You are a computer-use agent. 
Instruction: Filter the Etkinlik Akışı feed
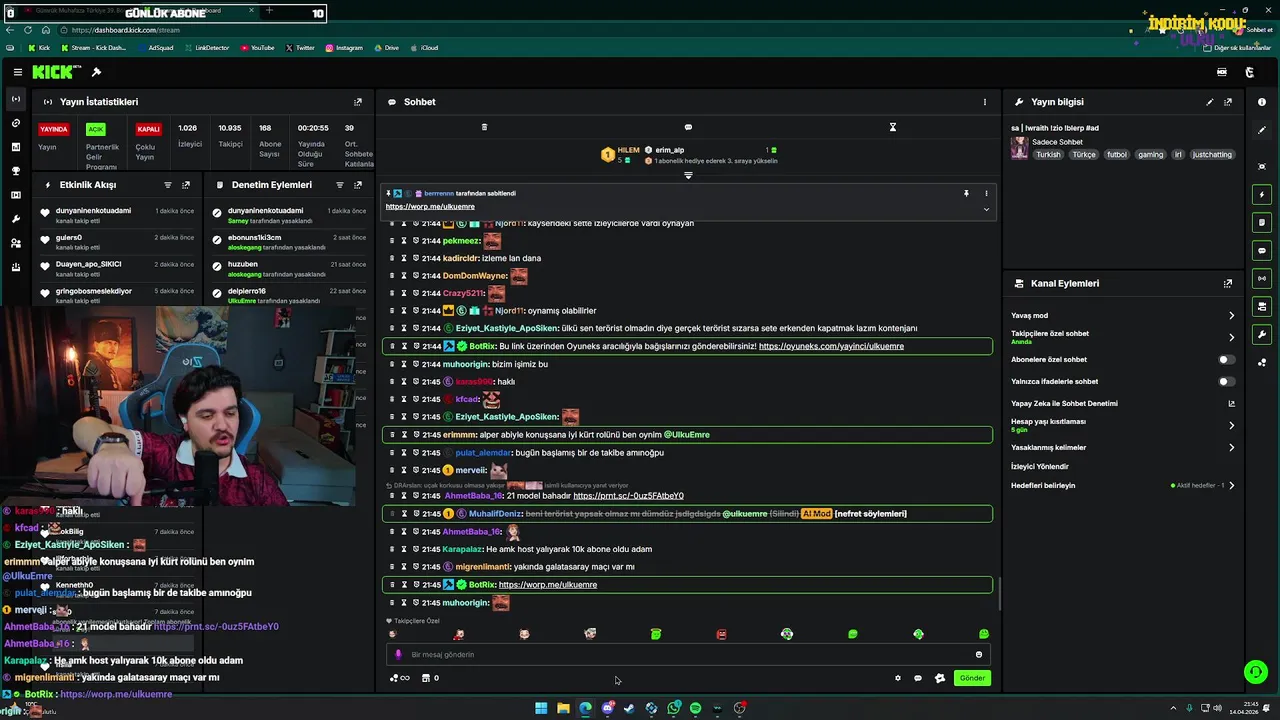167,185
